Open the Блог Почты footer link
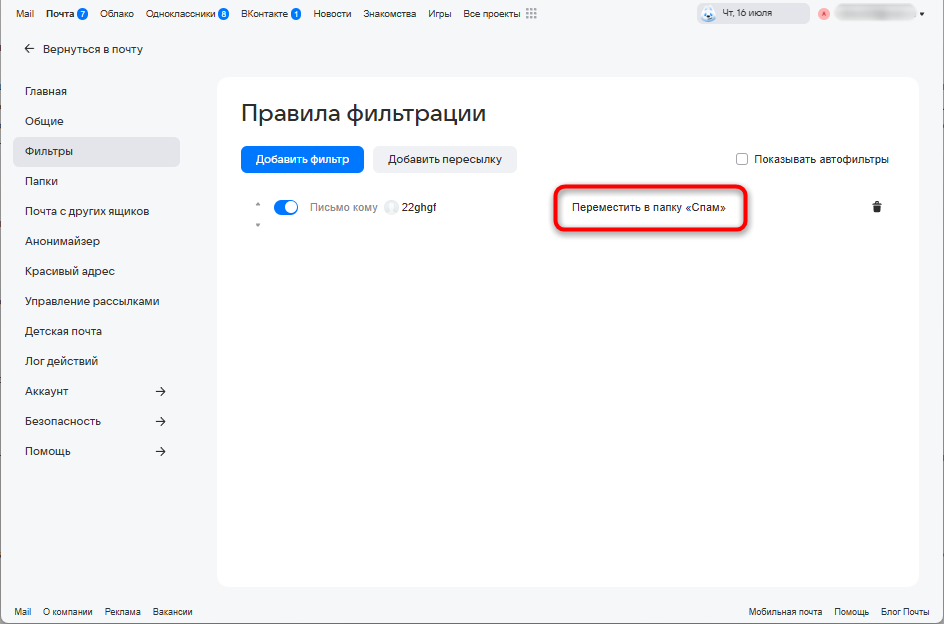This screenshot has height=624, width=944. (x=905, y=611)
